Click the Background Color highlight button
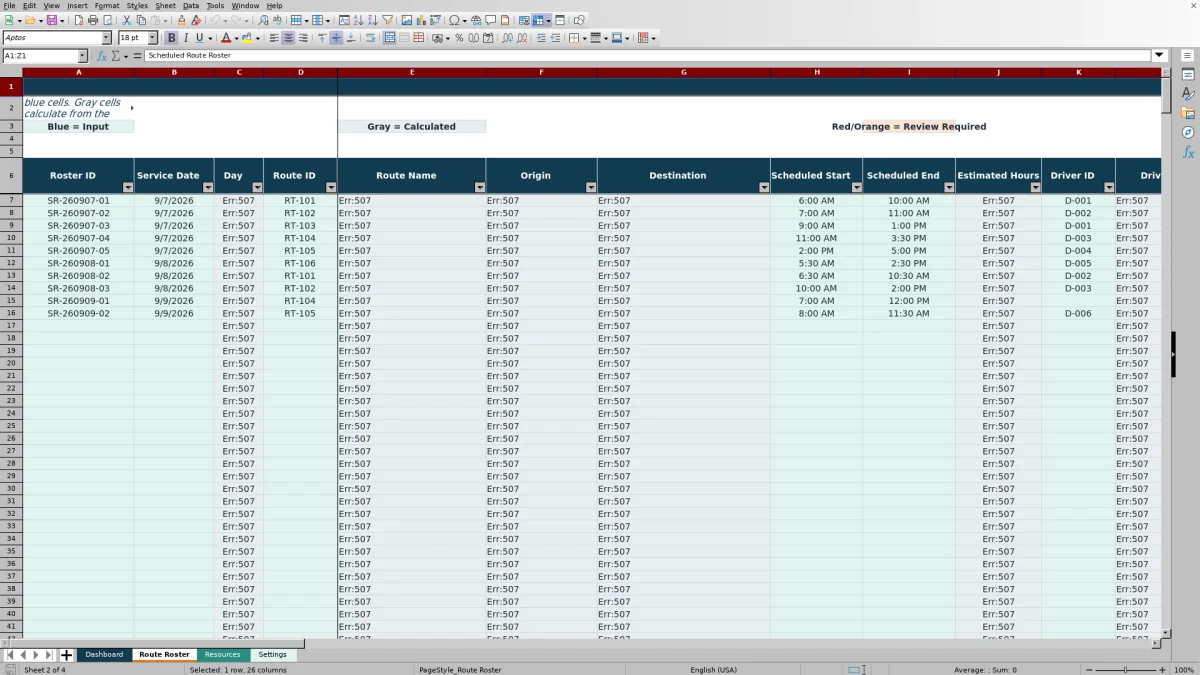Viewport: 1200px width, 675px height. click(x=247, y=38)
